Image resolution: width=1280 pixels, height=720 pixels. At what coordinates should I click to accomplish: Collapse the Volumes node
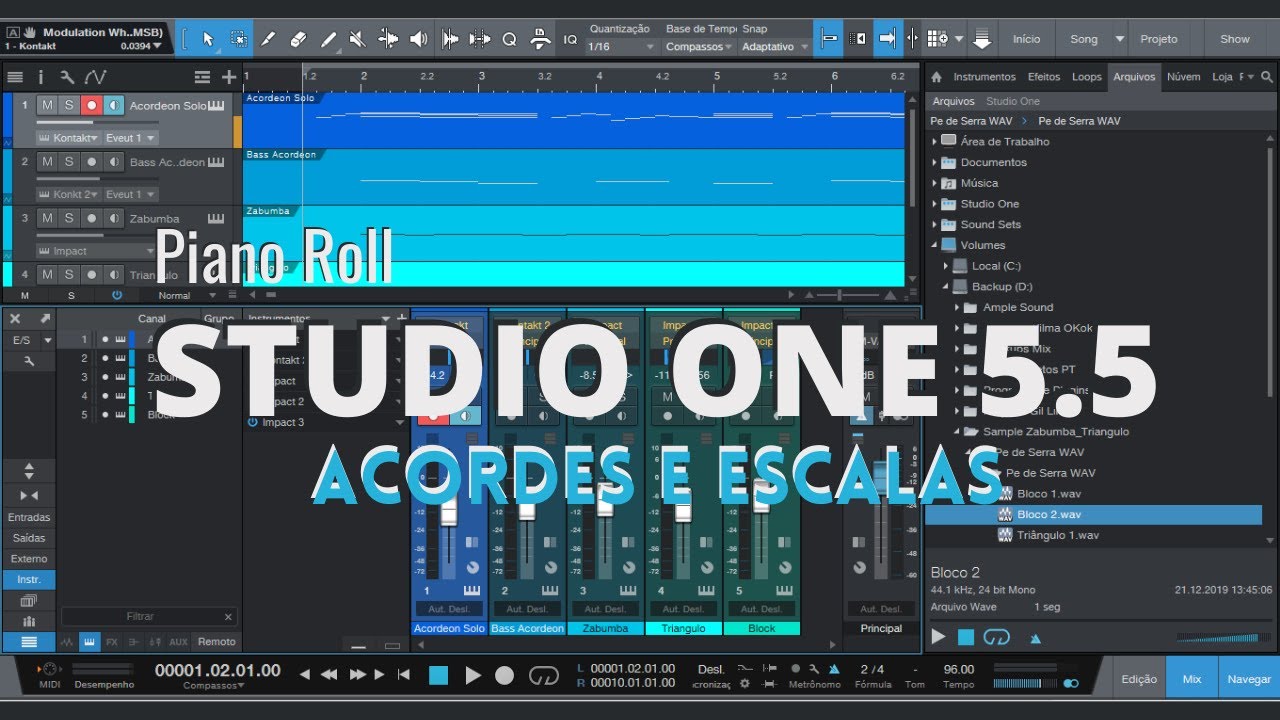click(935, 245)
